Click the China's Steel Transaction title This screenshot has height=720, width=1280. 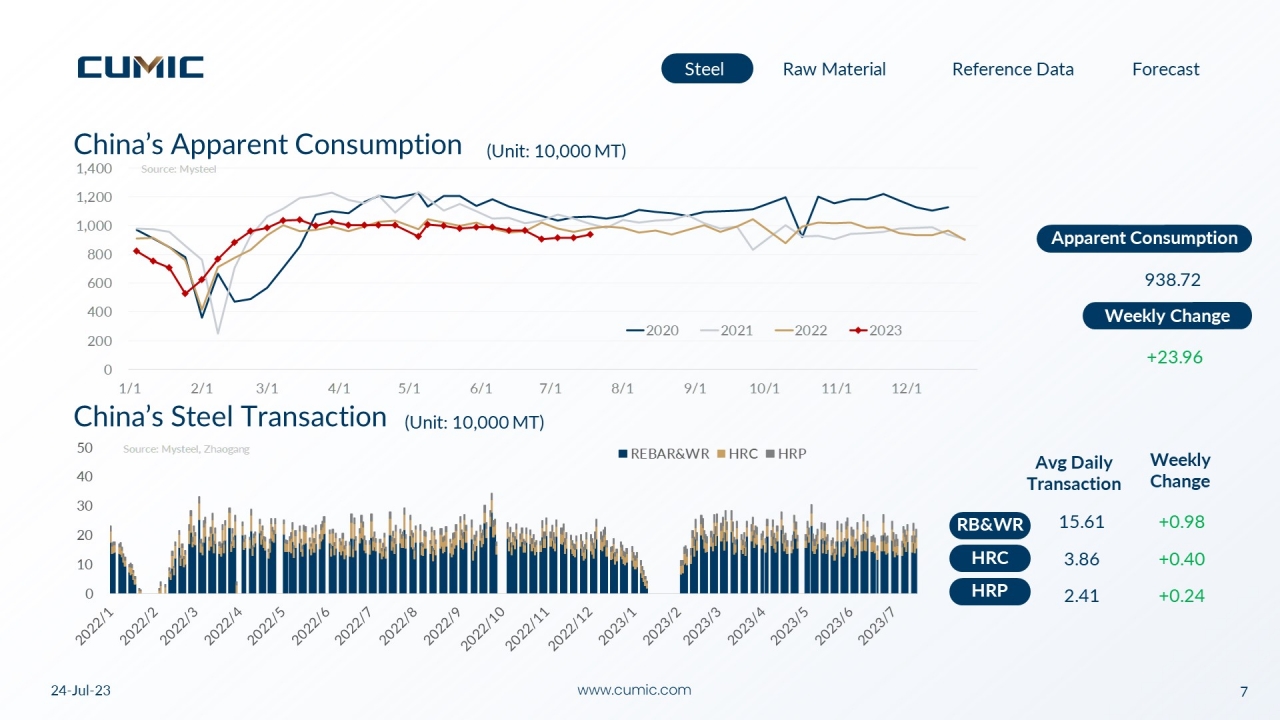[x=230, y=416]
